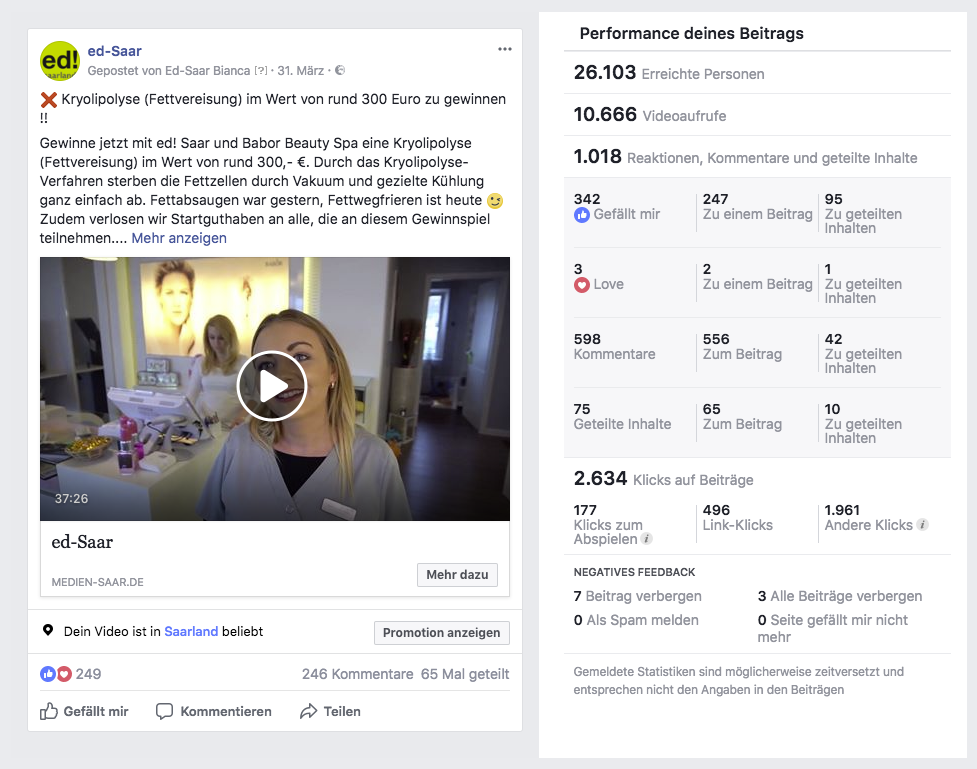
Task: Click the red Love heart icon in stats
Action: (x=581, y=285)
